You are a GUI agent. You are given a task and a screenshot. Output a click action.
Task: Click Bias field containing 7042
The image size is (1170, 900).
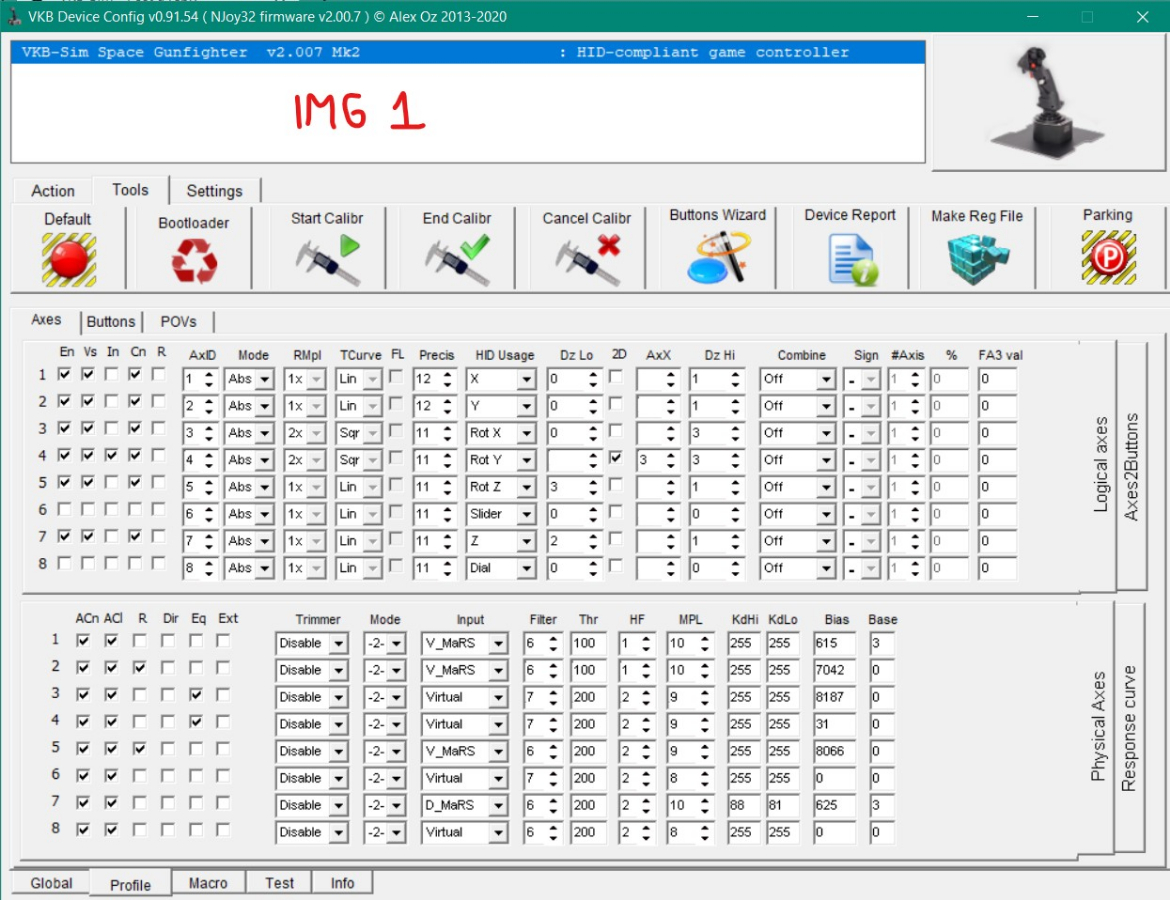(834, 670)
